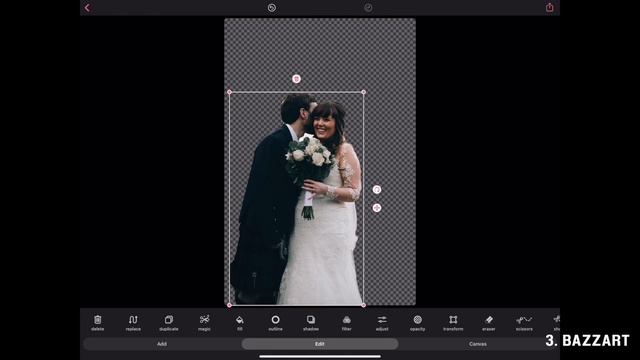
Task: Tap the undo icon at top
Action: 271,8
